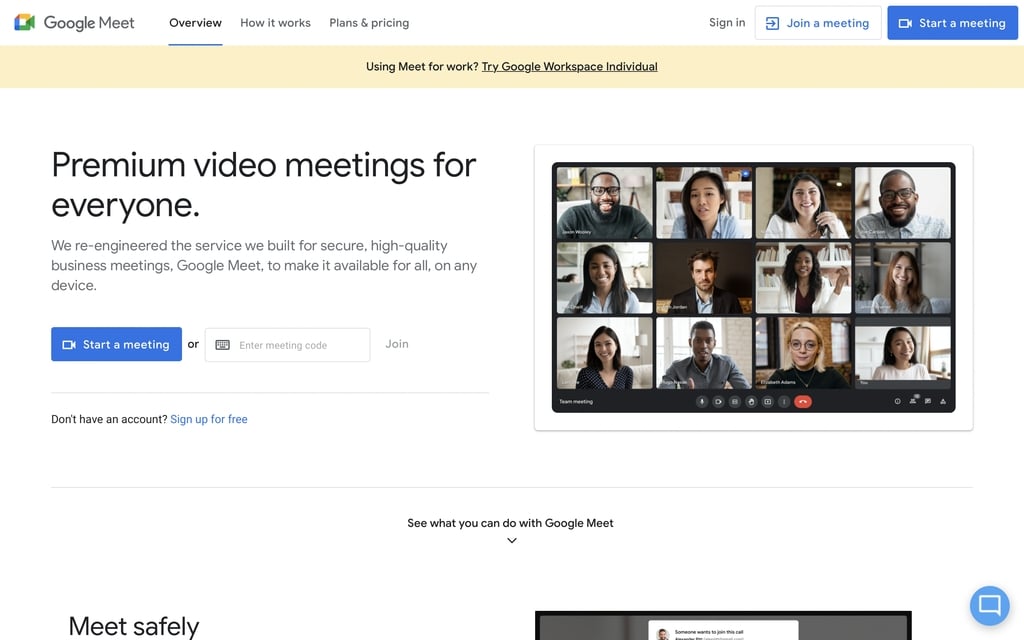Go to Plans & pricing tab
The image size is (1024, 640).
tap(369, 23)
